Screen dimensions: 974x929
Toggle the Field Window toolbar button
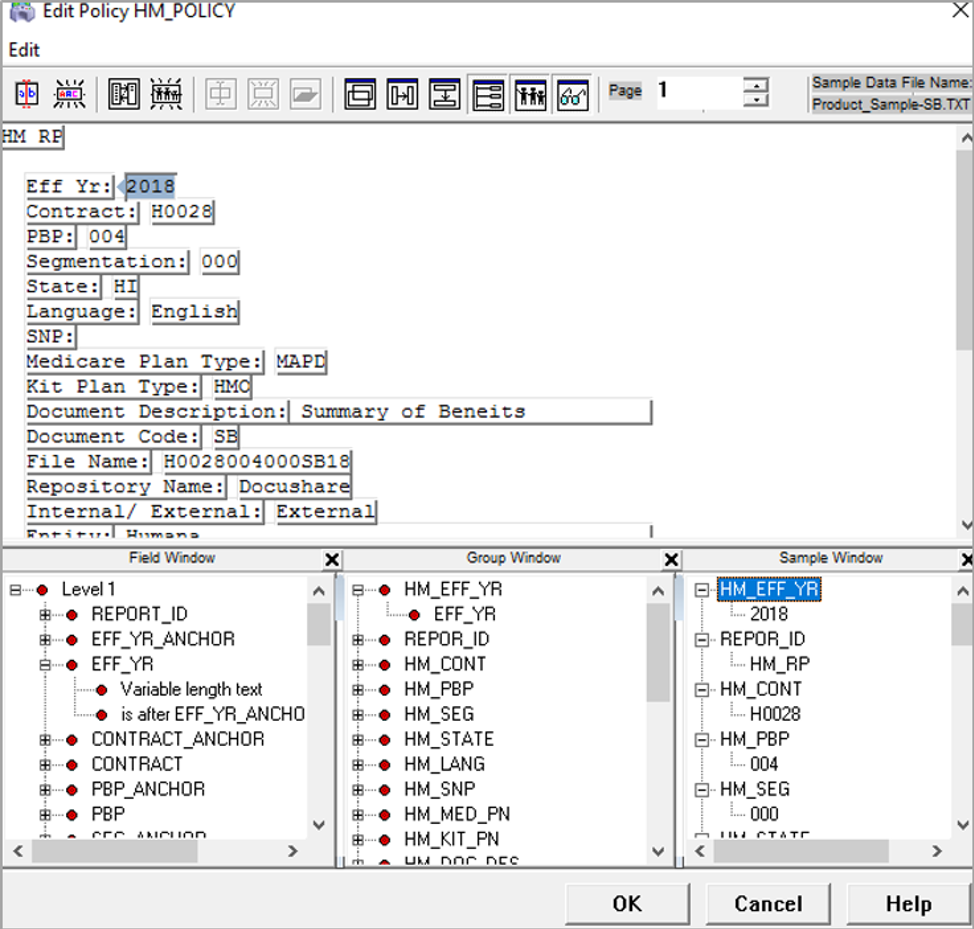tap(488, 95)
